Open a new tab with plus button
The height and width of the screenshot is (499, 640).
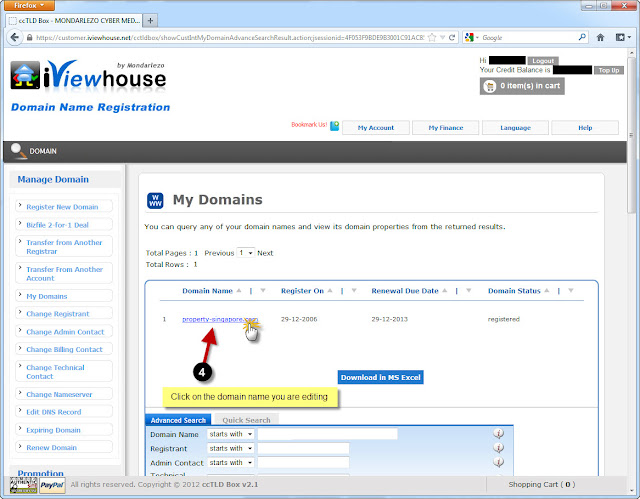tap(150, 20)
